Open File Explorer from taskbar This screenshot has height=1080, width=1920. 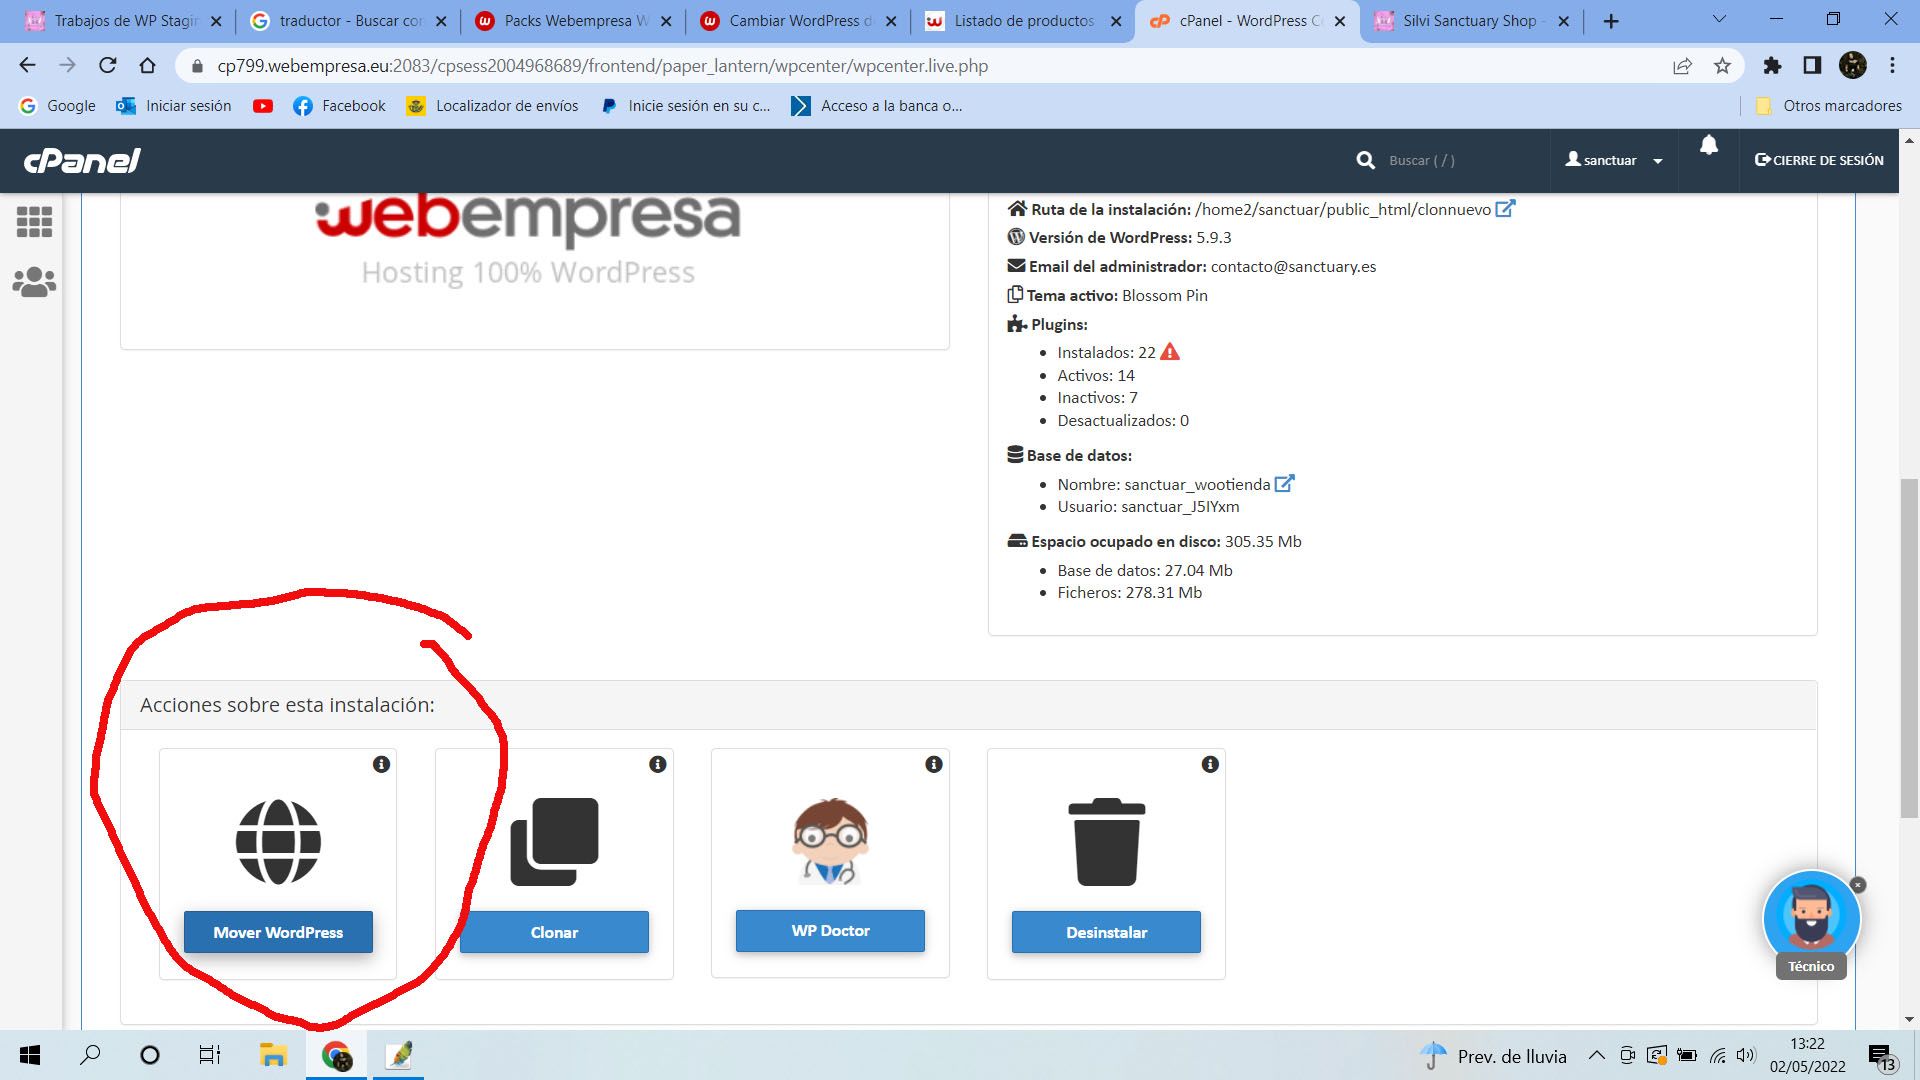(273, 1055)
